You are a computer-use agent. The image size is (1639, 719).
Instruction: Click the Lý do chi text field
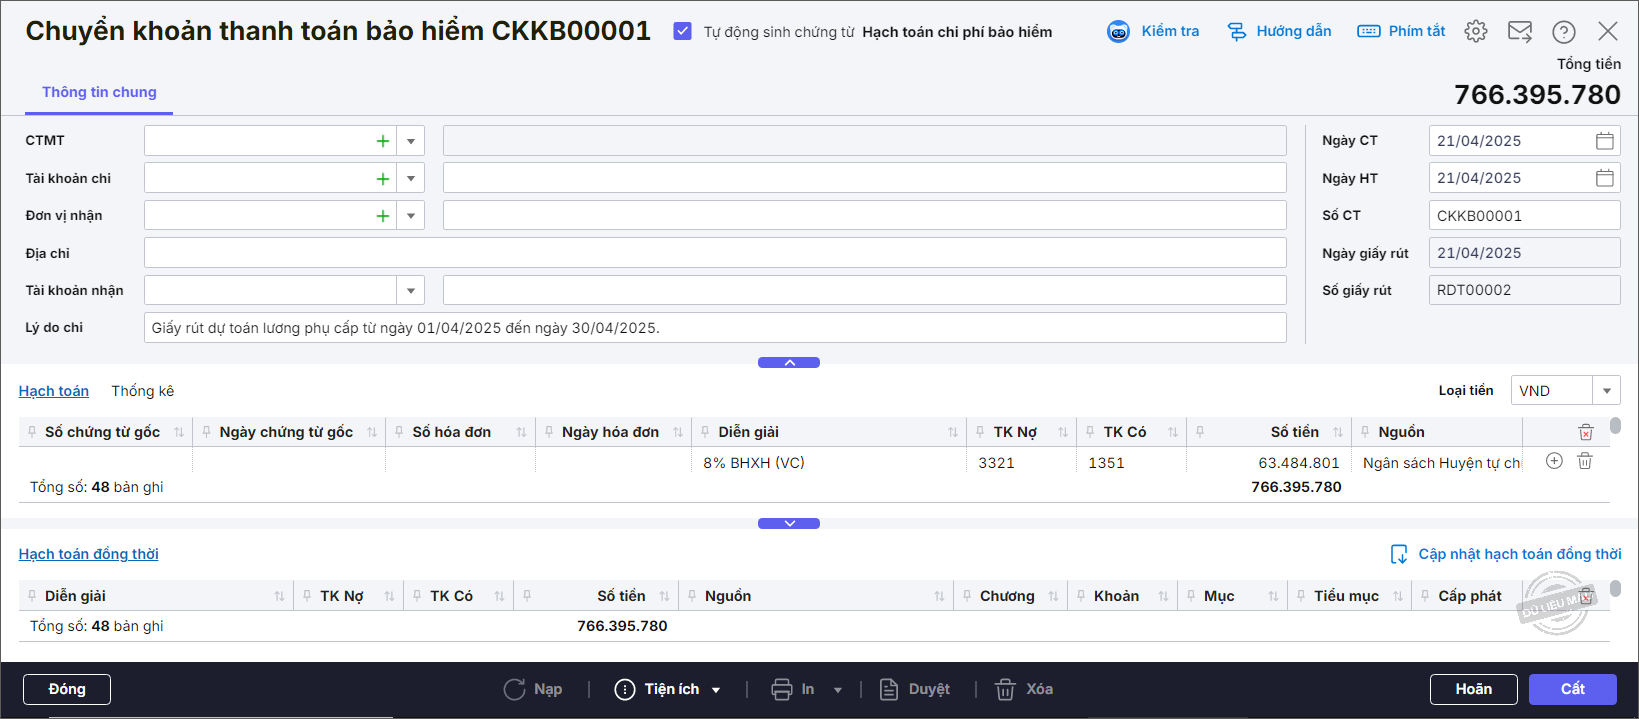click(x=715, y=328)
